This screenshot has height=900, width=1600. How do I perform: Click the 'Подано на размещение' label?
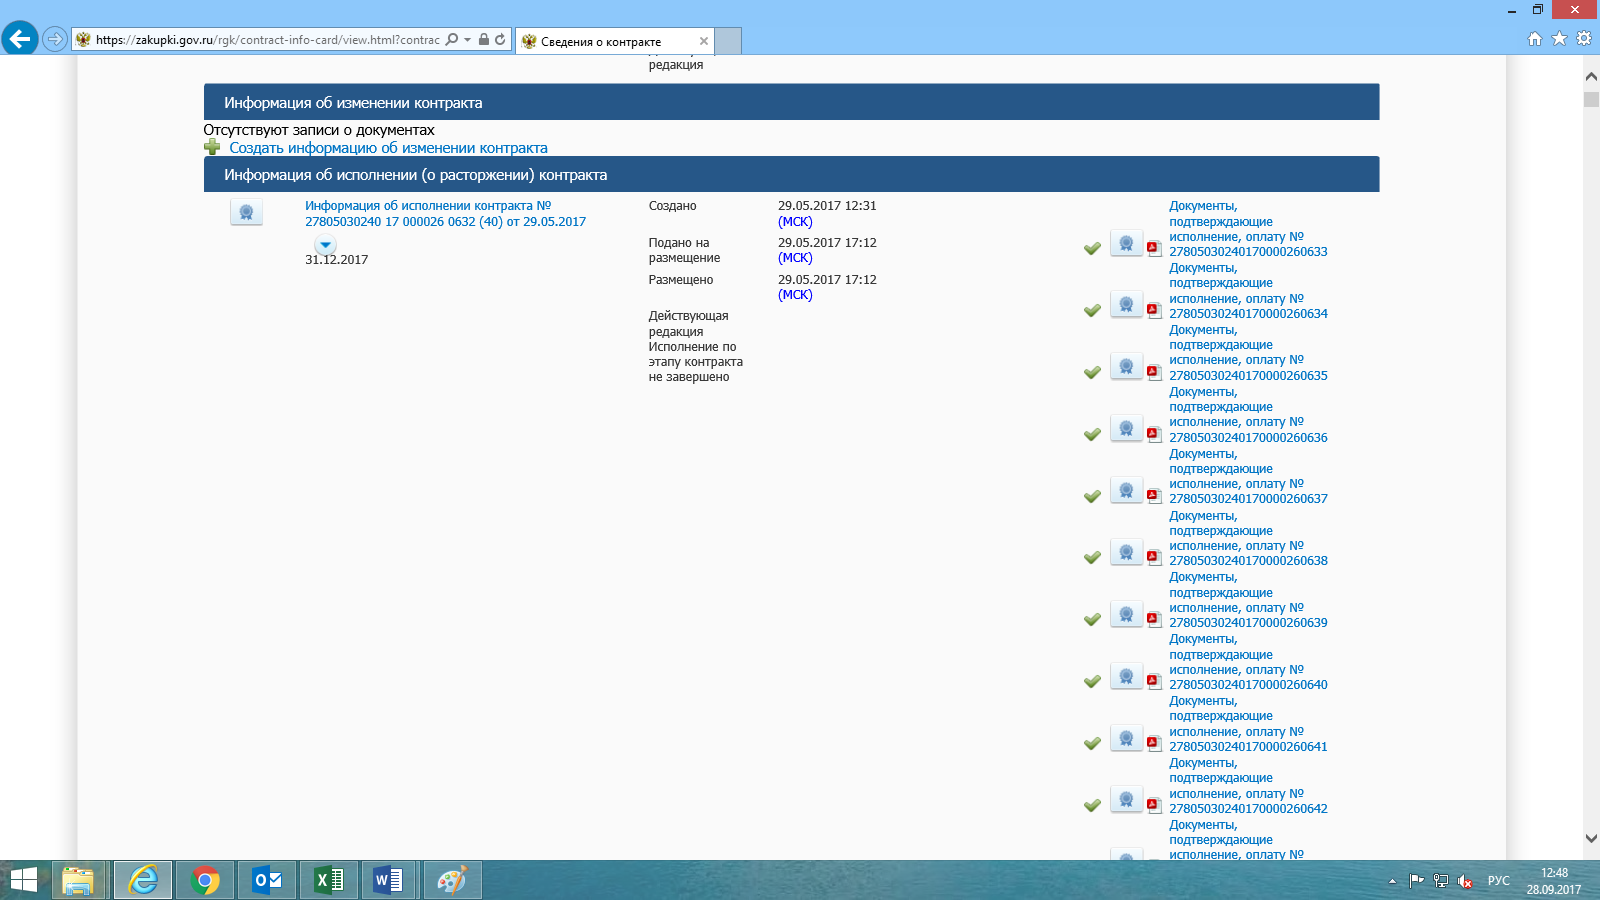click(x=684, y=250)
